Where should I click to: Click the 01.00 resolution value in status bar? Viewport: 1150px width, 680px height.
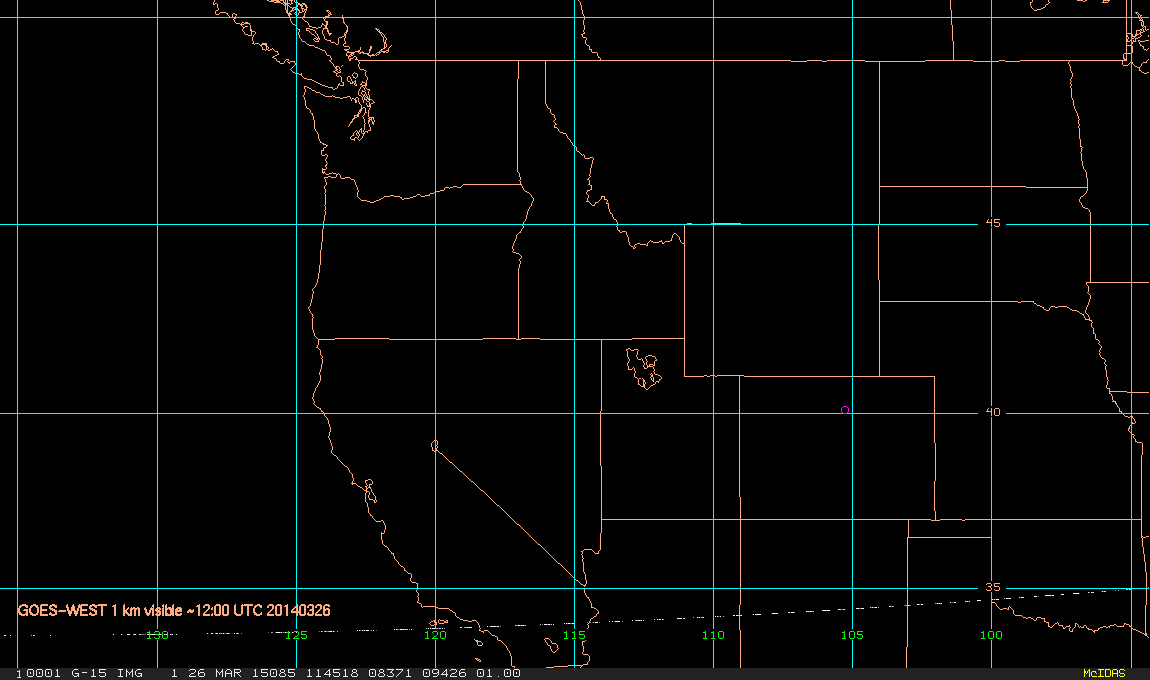coord(499,673)
